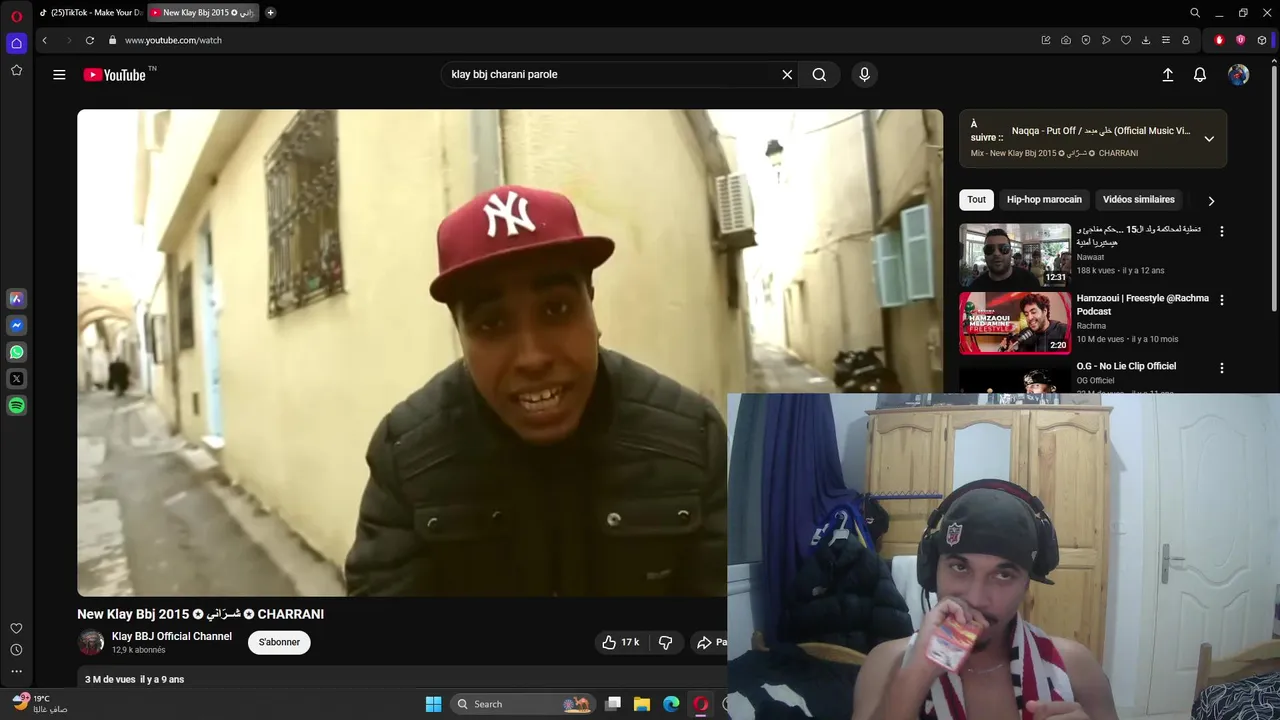Screen dimensions: 1280x720
Task: Open Spotify in Opera sidebar
Action: 16,406
